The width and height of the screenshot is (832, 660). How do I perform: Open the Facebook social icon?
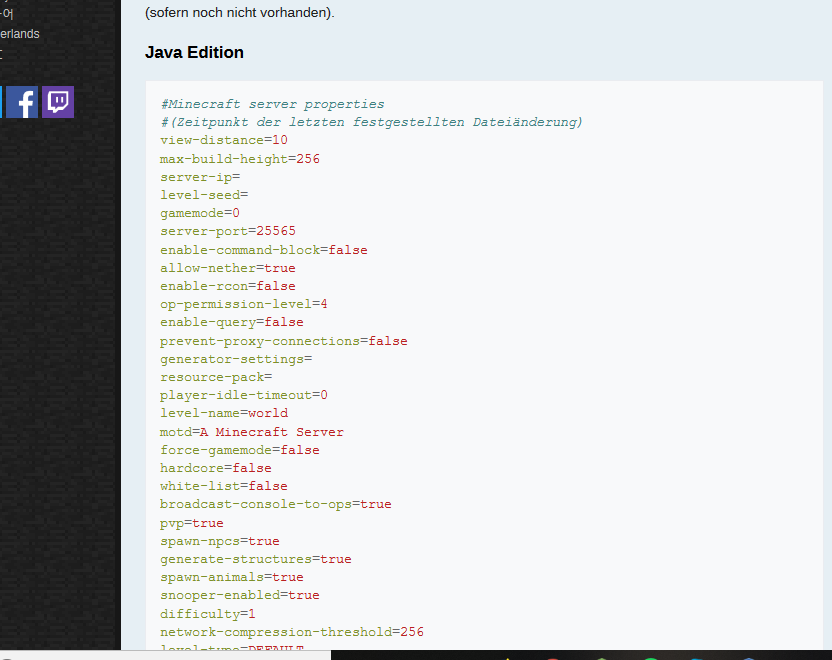coord(22,102)
